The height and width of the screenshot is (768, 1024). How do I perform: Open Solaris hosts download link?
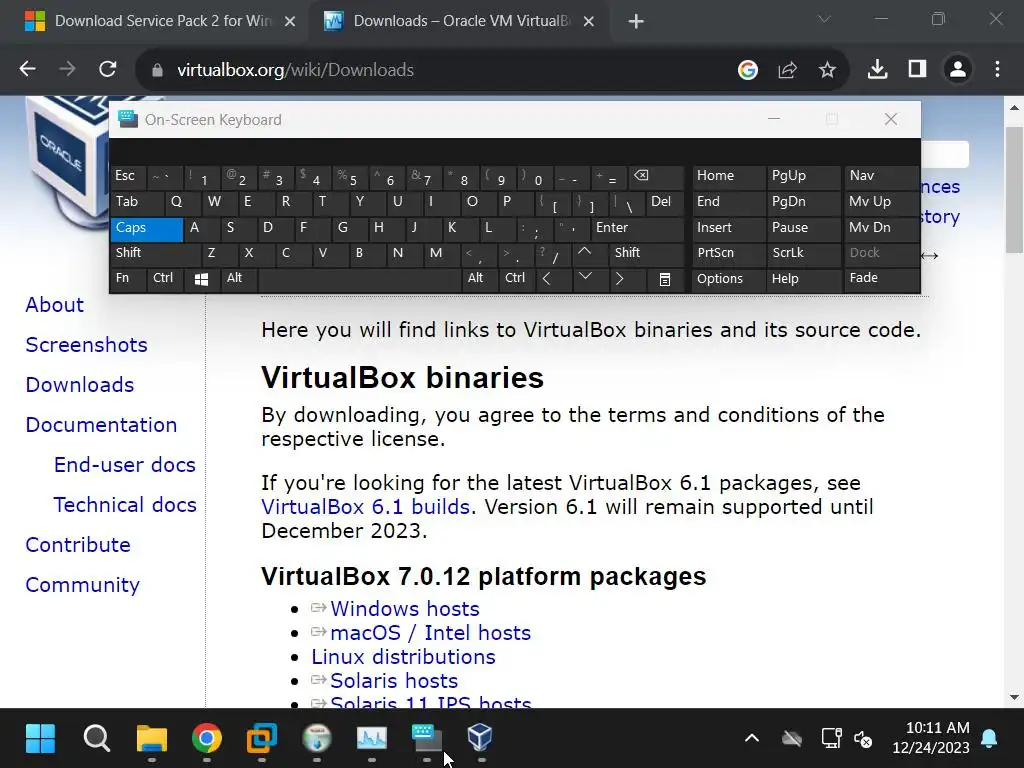pyautogui.click(x=394, y=681)
